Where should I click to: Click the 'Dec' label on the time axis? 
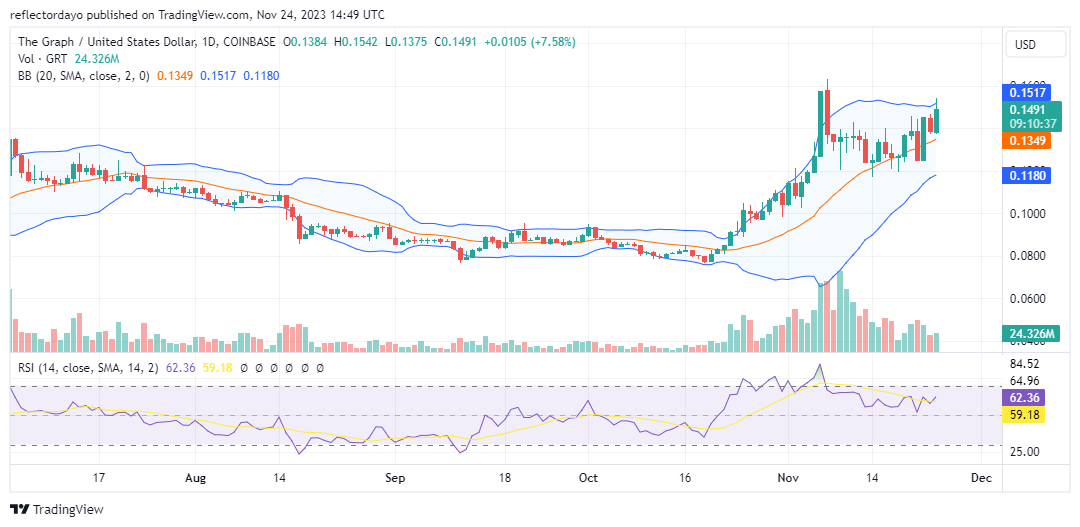[x=979, y=477]
